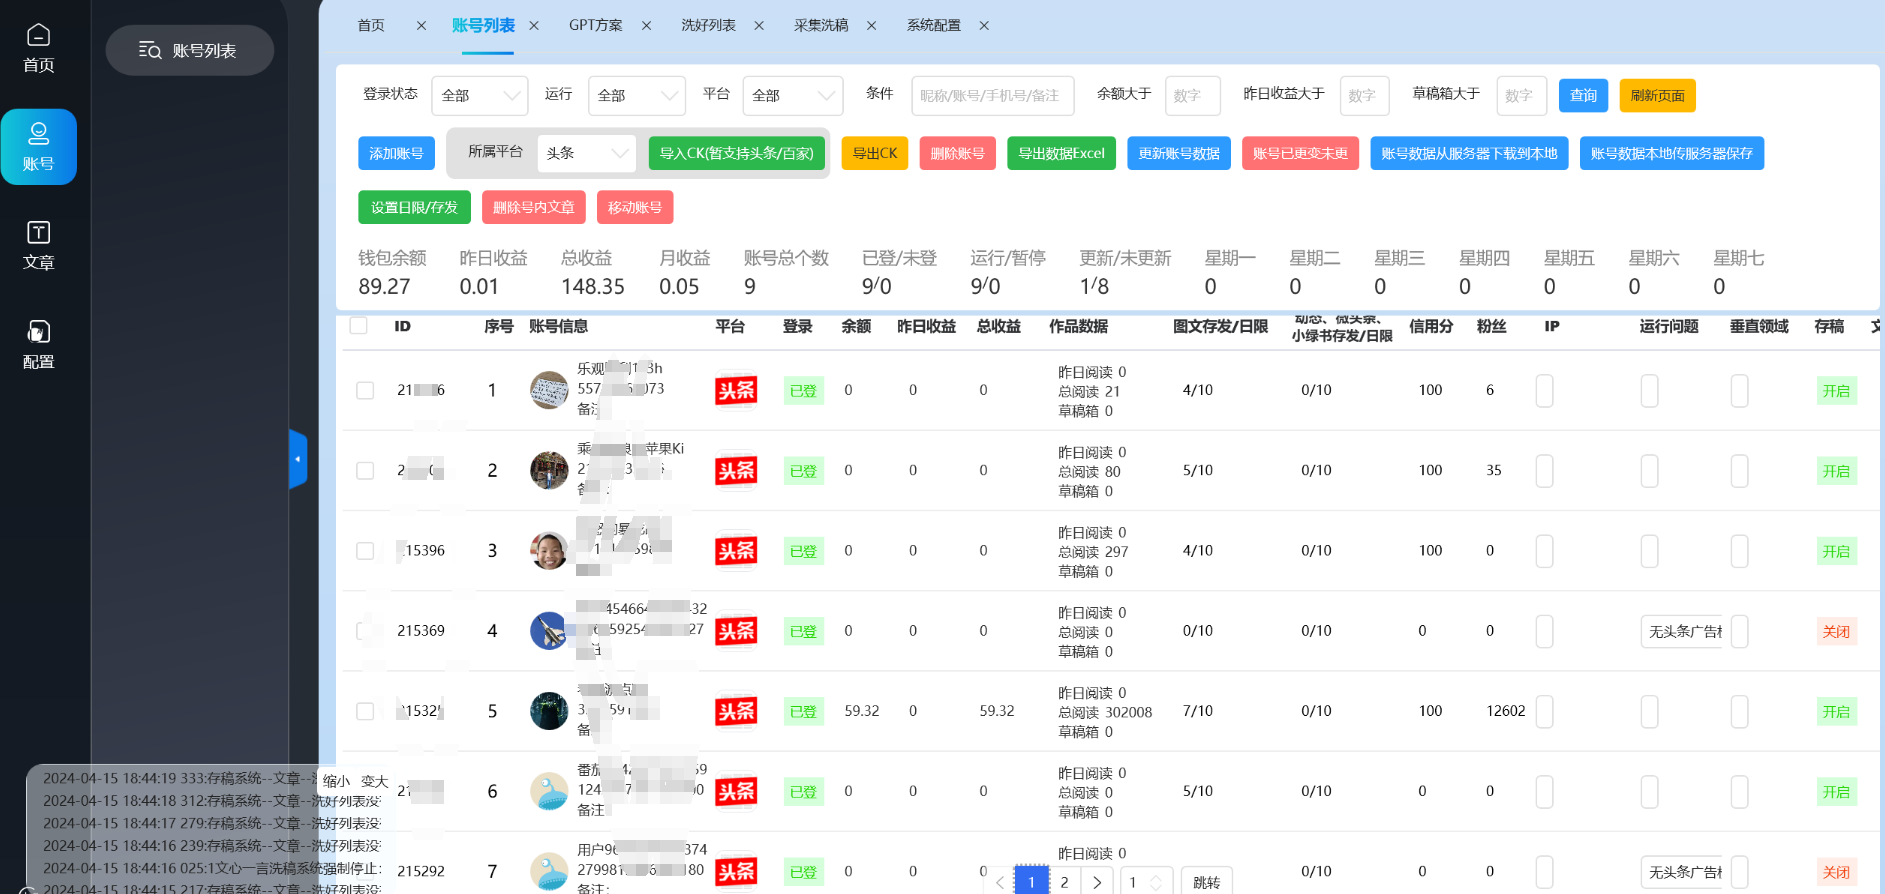
Task: Go to next page with the arrow
Action: 1097,882
